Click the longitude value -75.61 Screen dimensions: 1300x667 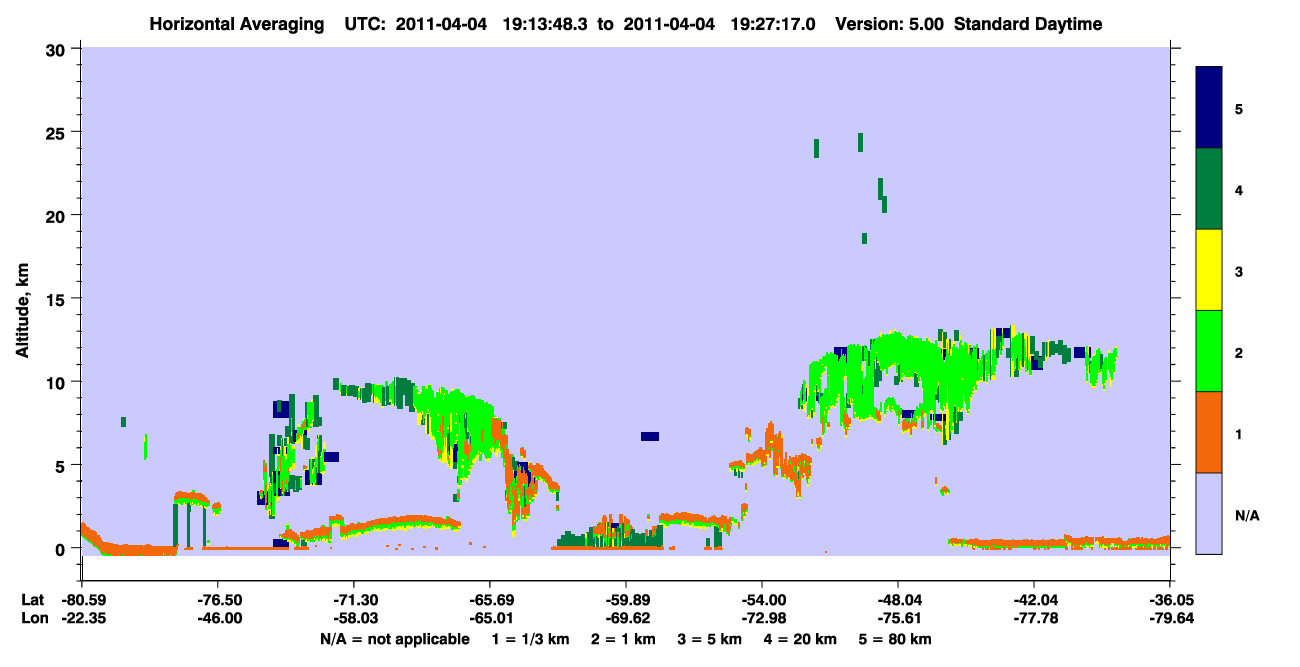coord(897,619)
